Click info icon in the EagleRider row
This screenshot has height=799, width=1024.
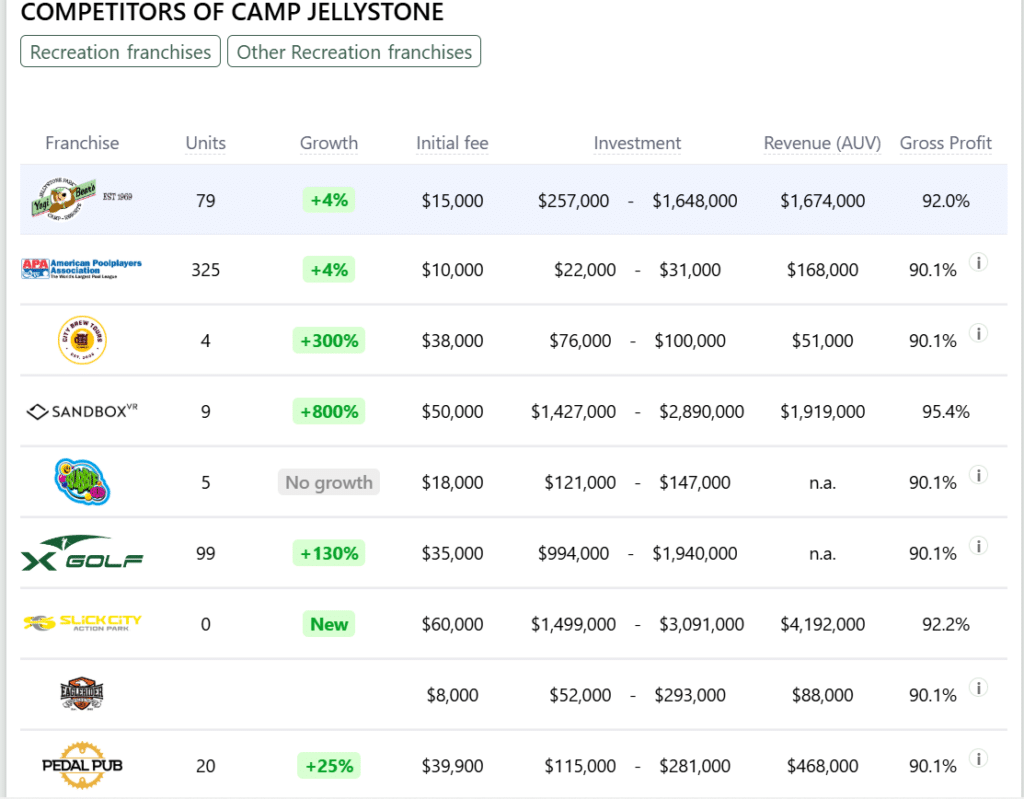point(978,687)
